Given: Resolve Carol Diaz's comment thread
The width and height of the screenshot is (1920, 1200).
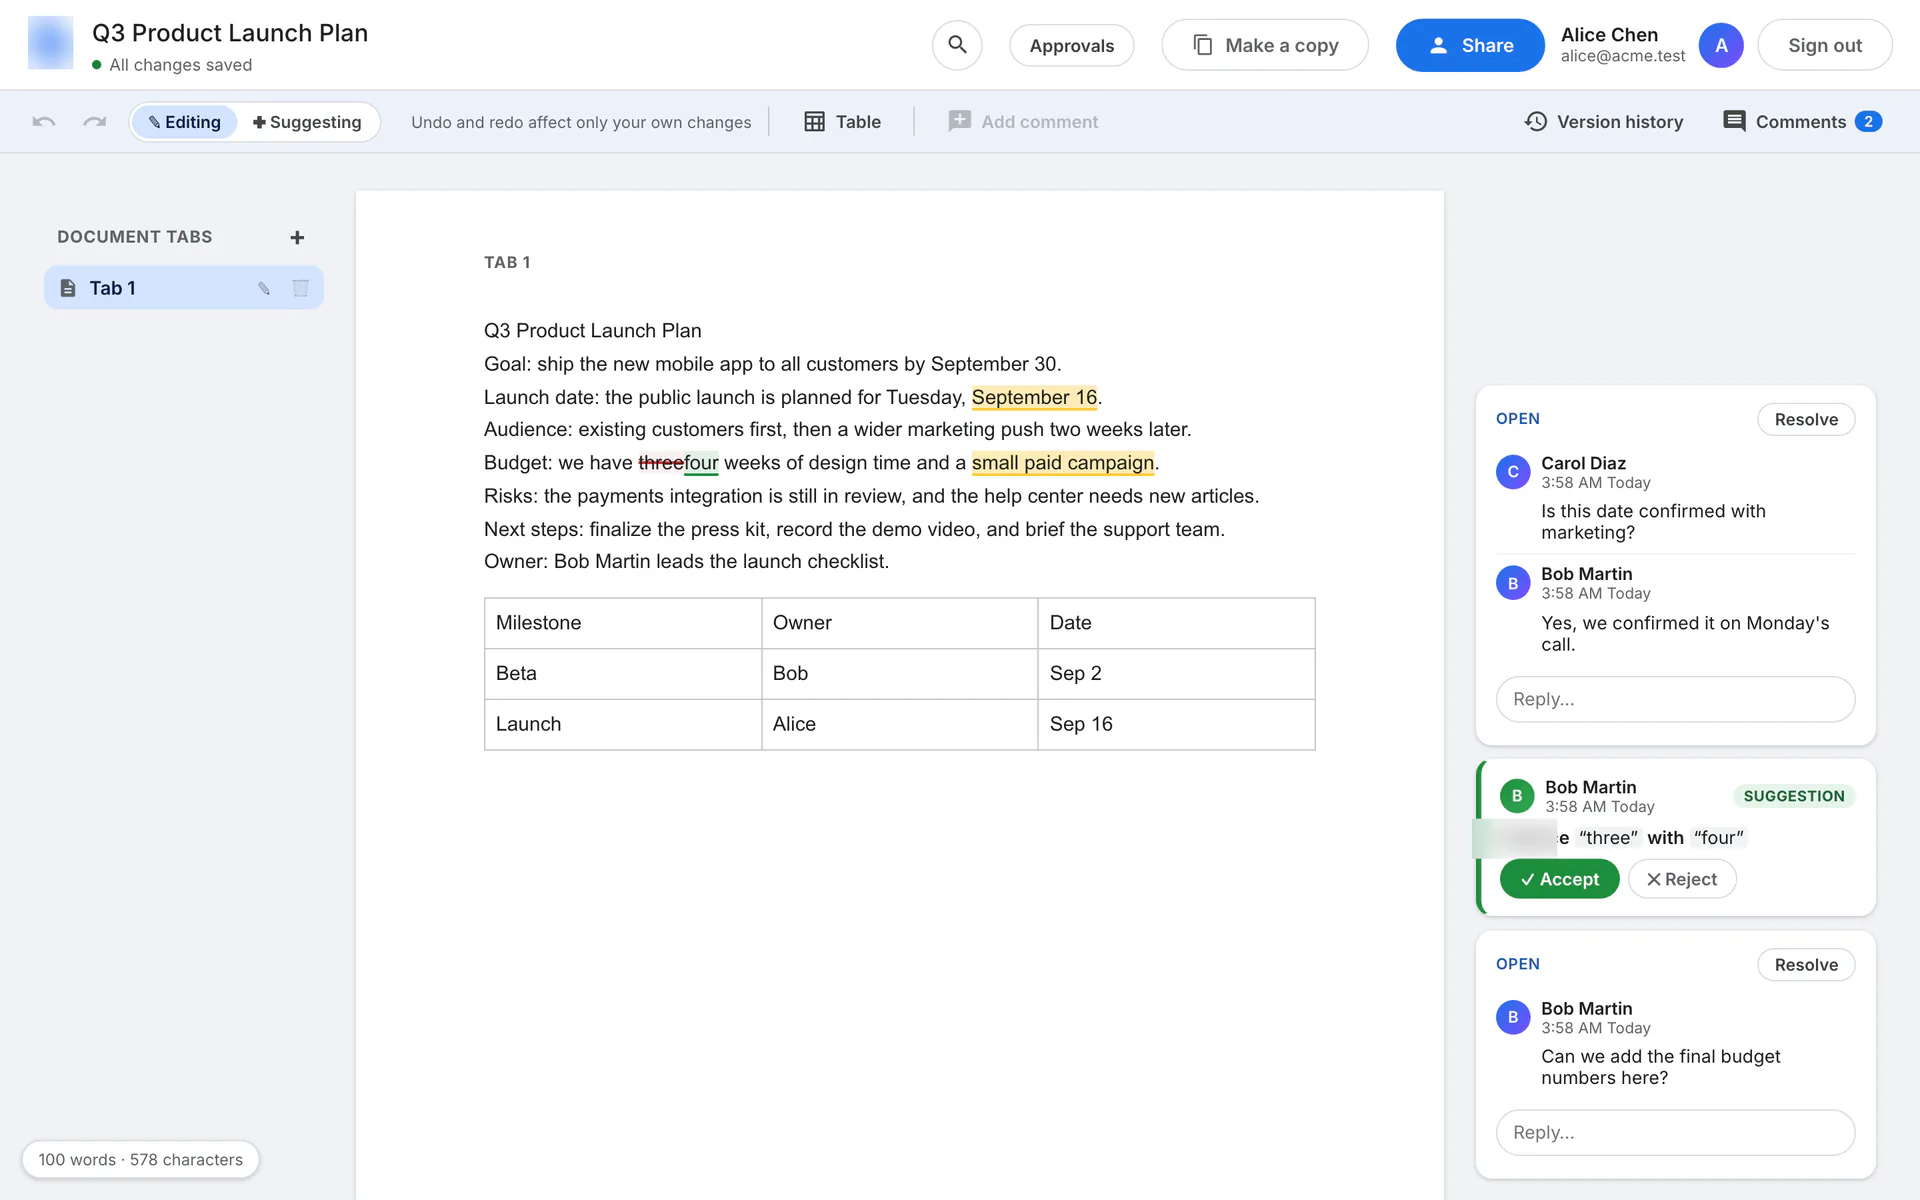Looking at the screenshot, I should (x=1806, y=420).
